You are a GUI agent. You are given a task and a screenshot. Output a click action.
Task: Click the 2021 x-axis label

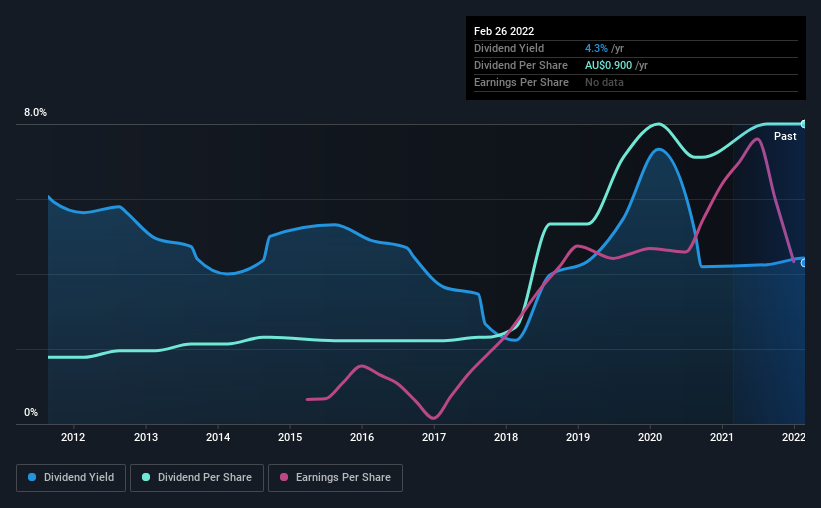pos(722,437)
